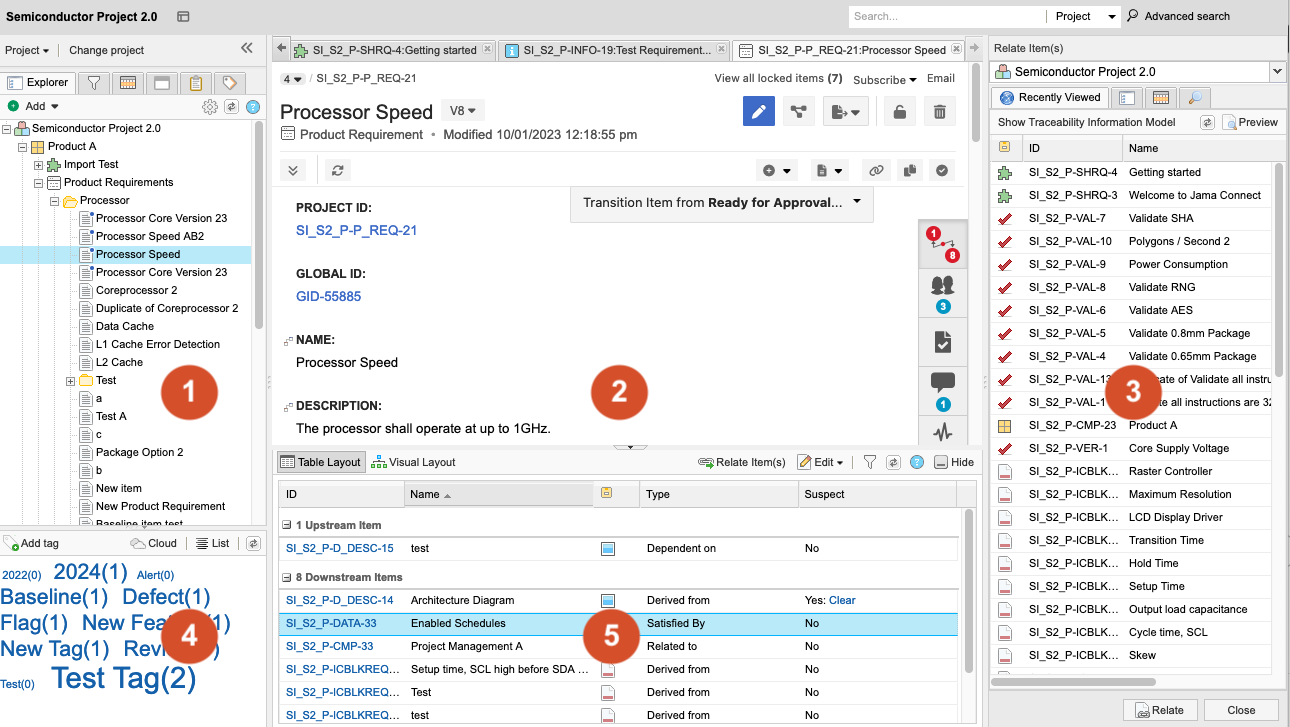Click the top Search input field
The height and width of the screenshot is (727, 1290).
click(x=945, y=16)
